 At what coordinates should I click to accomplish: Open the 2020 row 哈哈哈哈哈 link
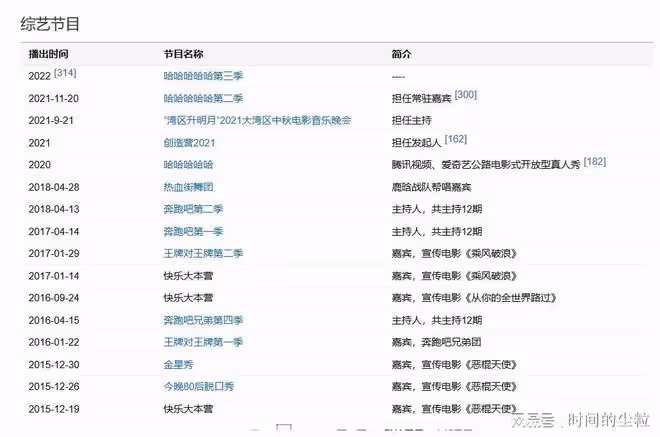[188, 165]
